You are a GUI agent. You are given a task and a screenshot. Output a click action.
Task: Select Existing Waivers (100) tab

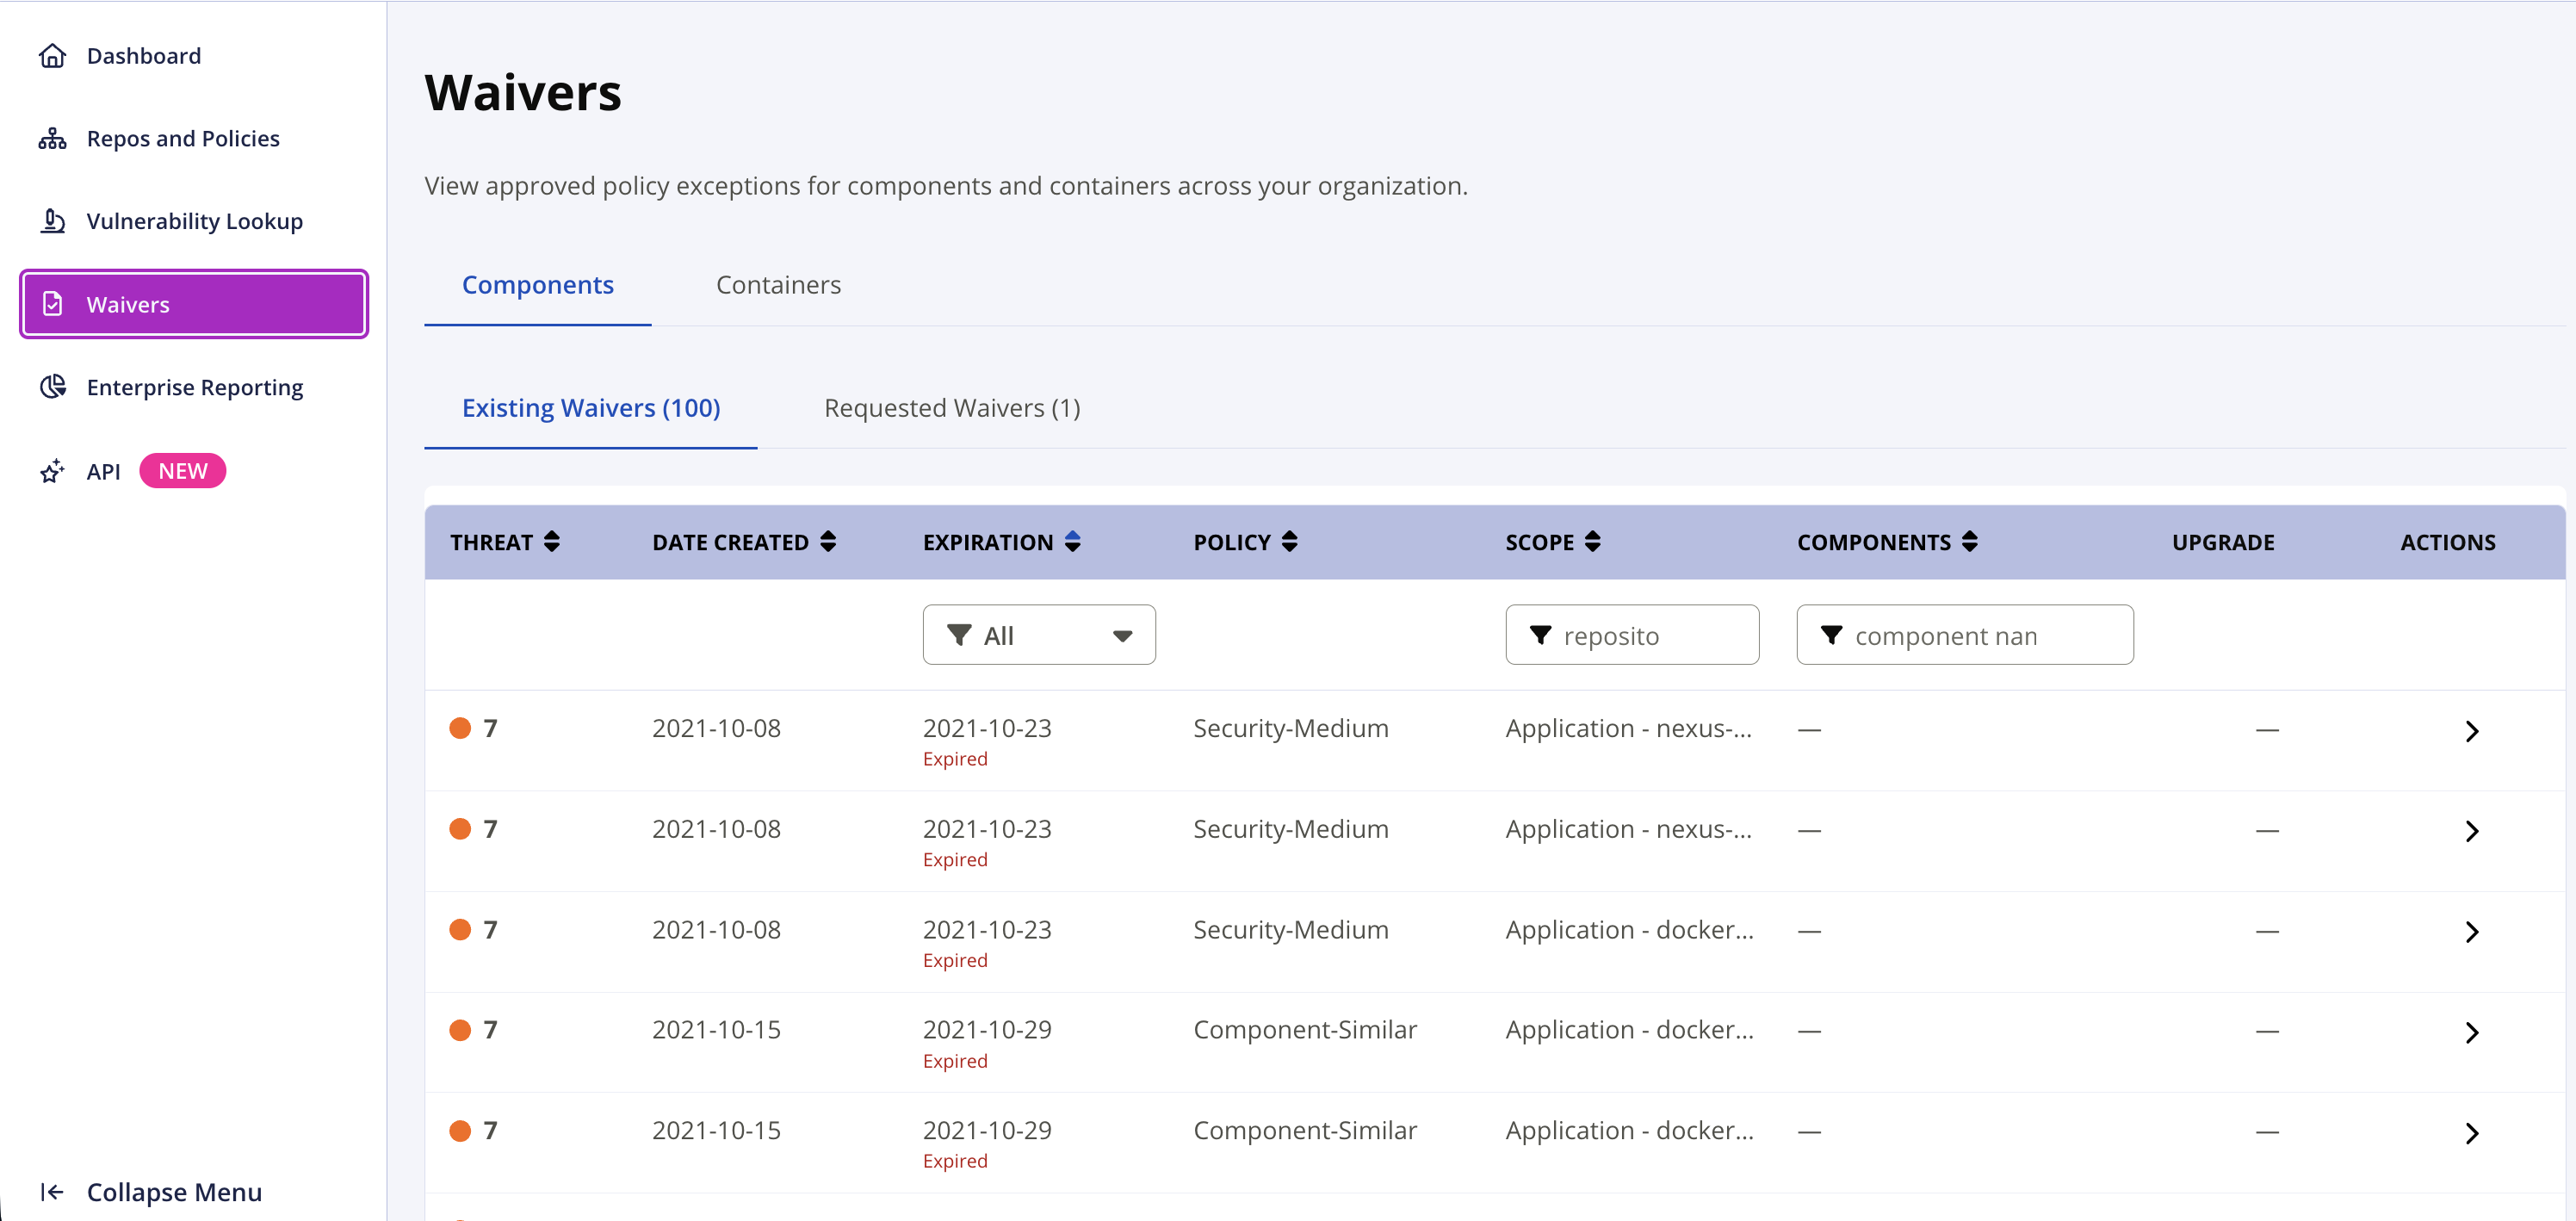tap(591, 408)
